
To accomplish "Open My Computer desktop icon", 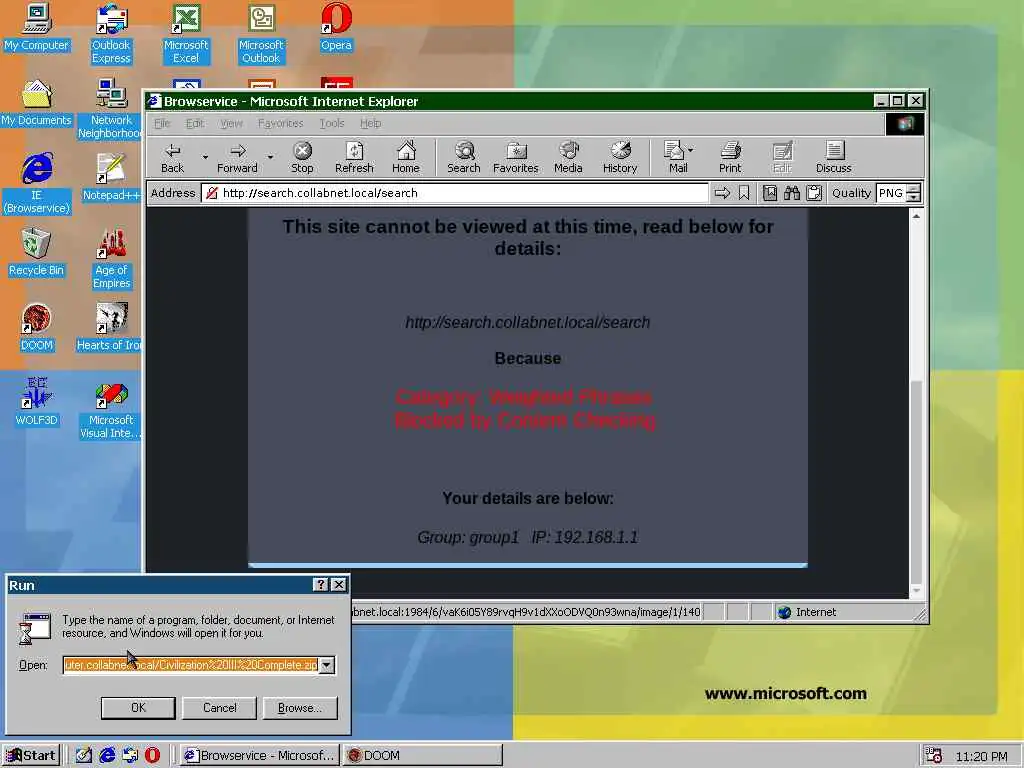I will (37, 27).
